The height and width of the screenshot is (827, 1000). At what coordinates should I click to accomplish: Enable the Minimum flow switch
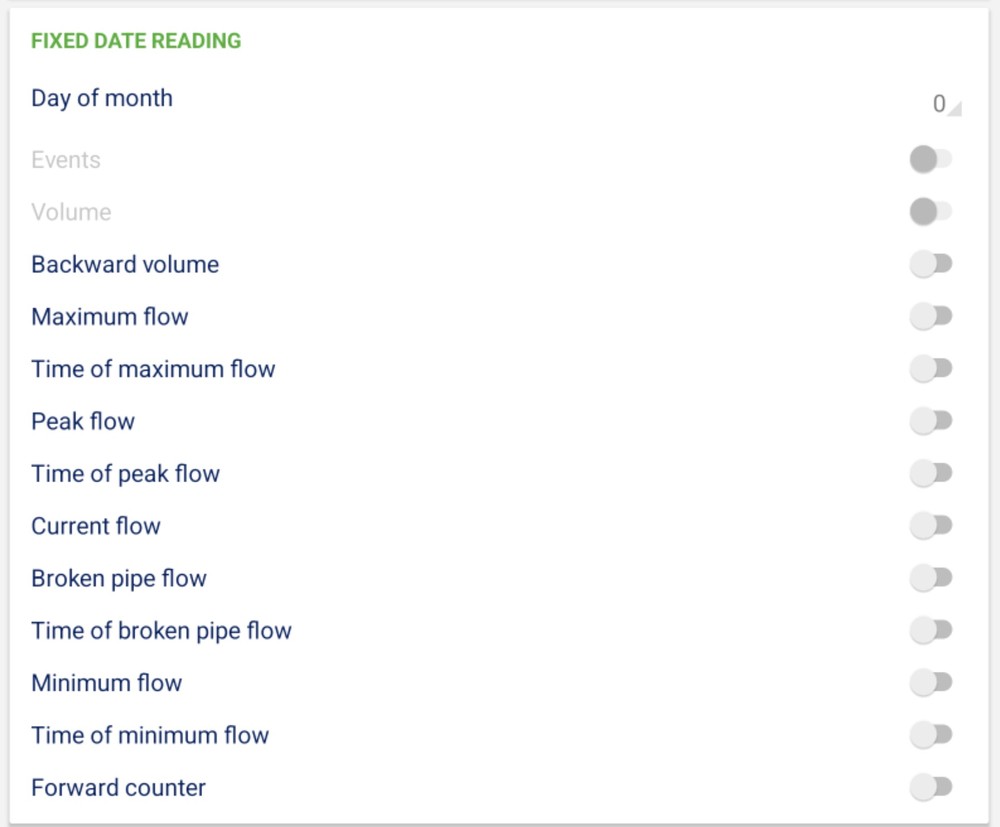point(931,683)
